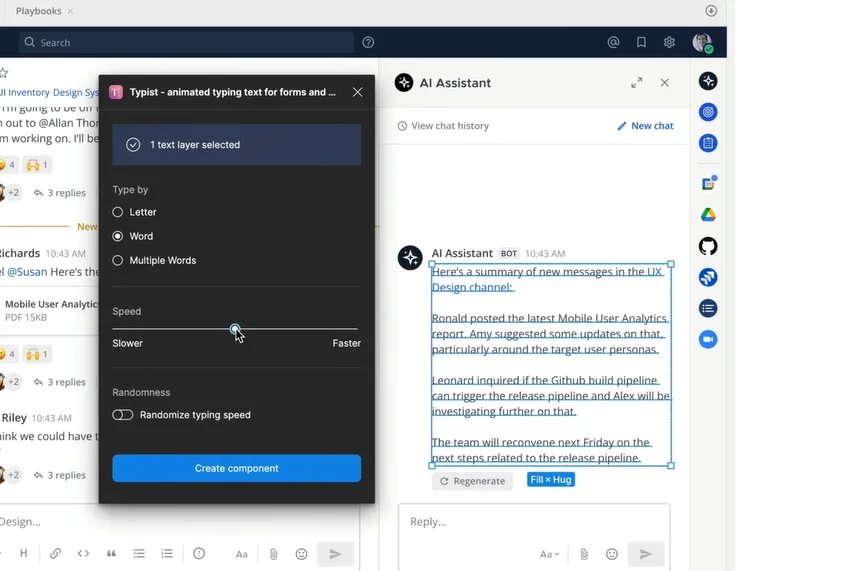Attach a file in channel message toolbar
This screenshot has width=845, height=571.
coord(274,554)
